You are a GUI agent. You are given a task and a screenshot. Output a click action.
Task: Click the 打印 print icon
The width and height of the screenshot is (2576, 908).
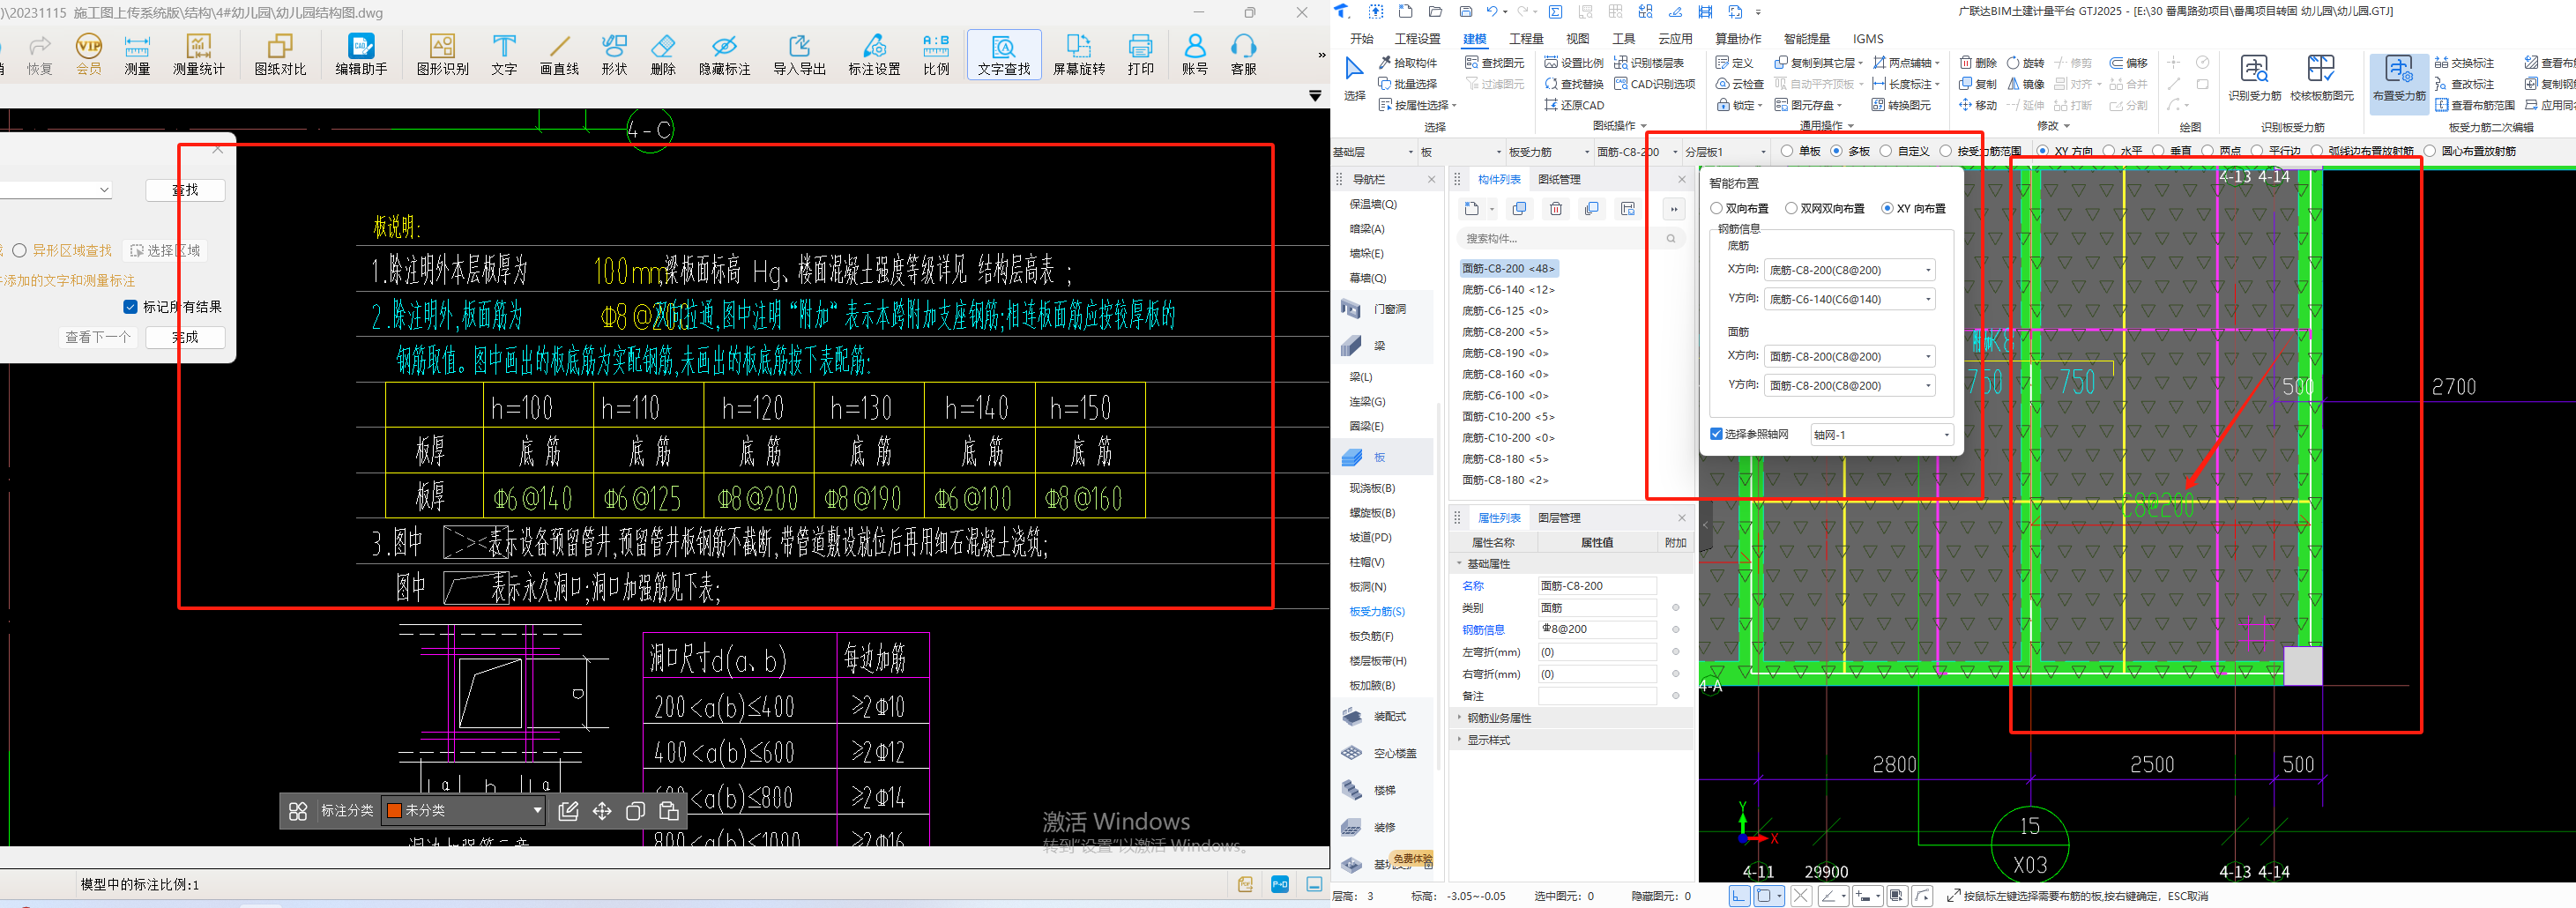tap(1140, 55)
